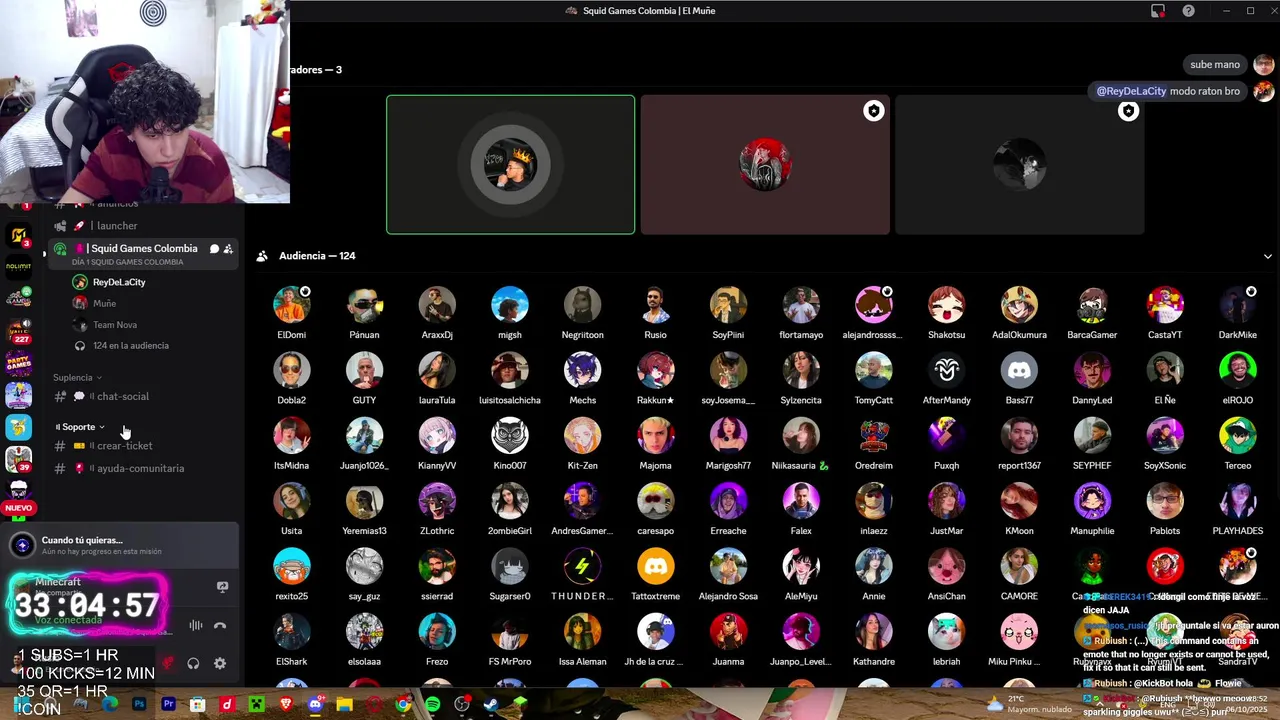Open the noise suppression waveform icon
This screenshot has height=720, width=1280.
point(196,626)
